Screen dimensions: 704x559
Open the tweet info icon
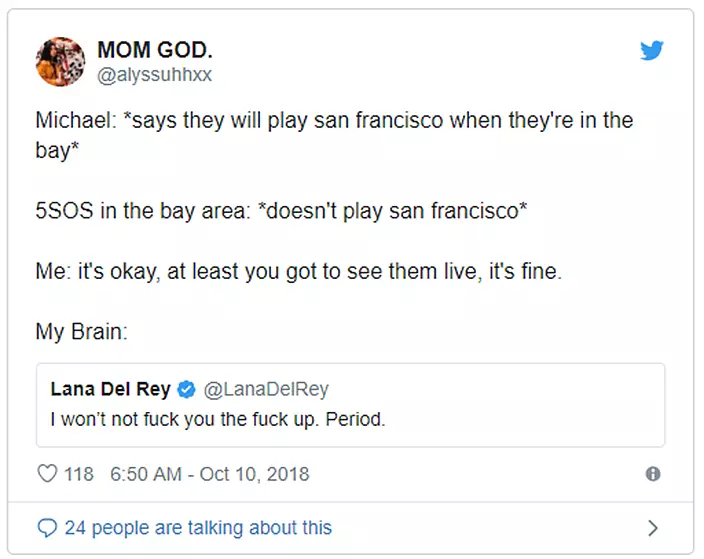tap(653, 474)
